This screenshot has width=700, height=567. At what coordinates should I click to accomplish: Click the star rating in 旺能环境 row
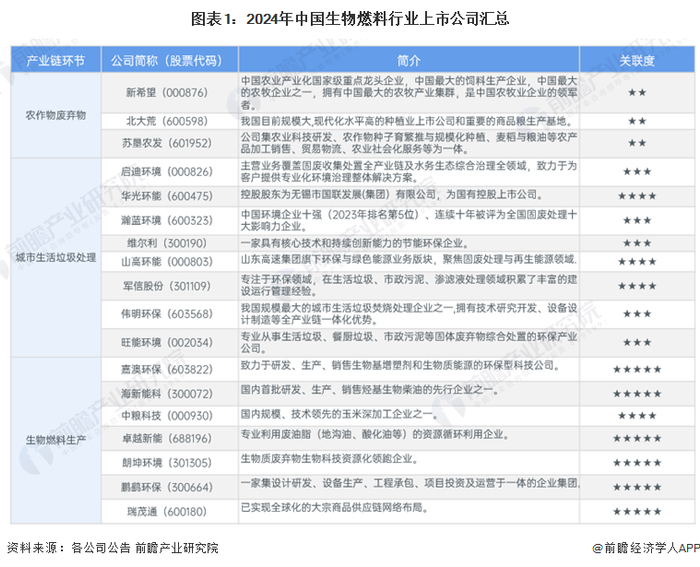(637, 342)
